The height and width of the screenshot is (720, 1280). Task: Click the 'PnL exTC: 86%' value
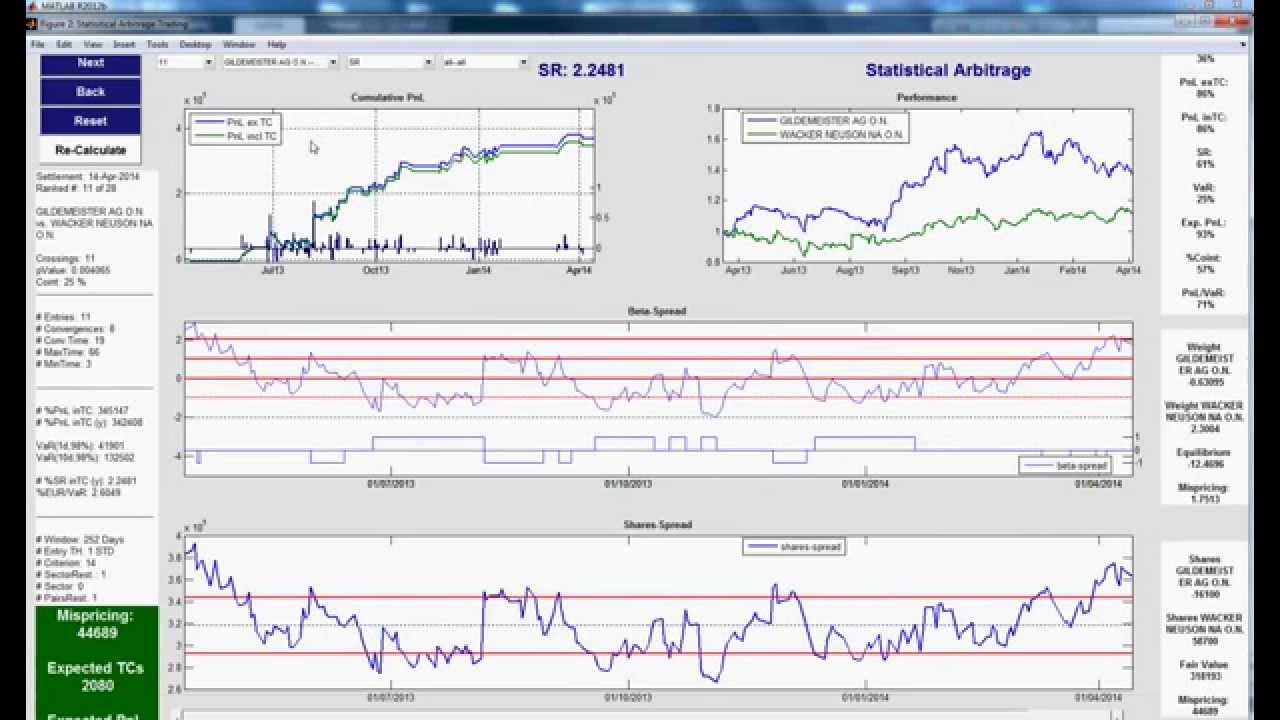[x=1204, y=88]
